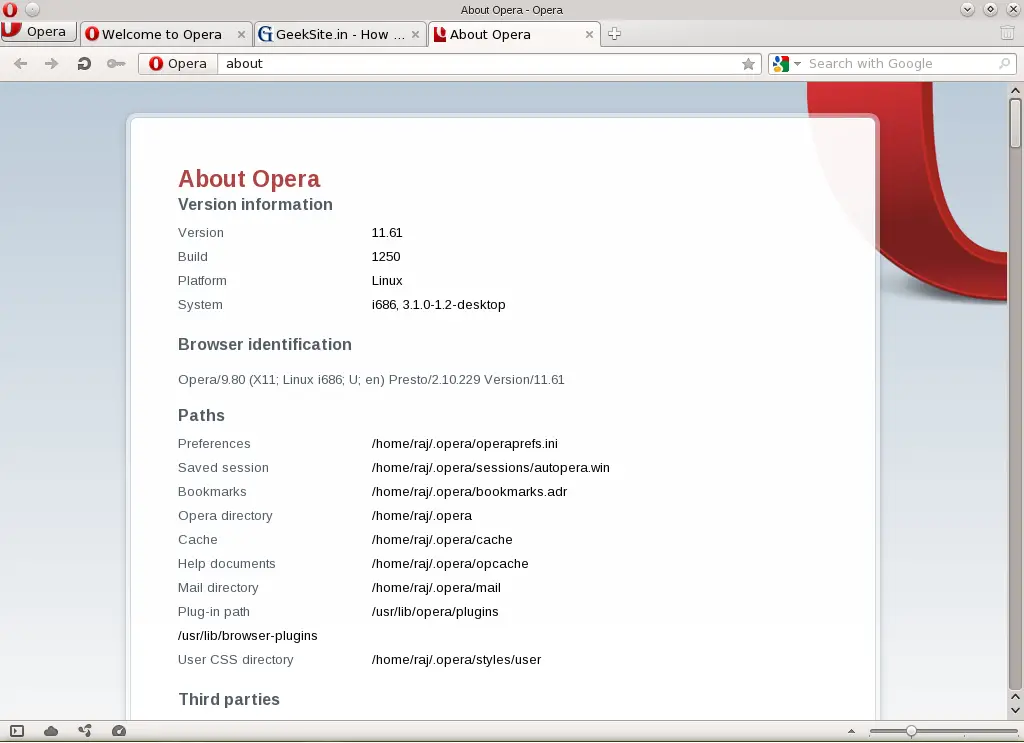
Task: Click the /usr/lib/browser-plugins path
Action: pyautogui.click(x=248, y=636)
